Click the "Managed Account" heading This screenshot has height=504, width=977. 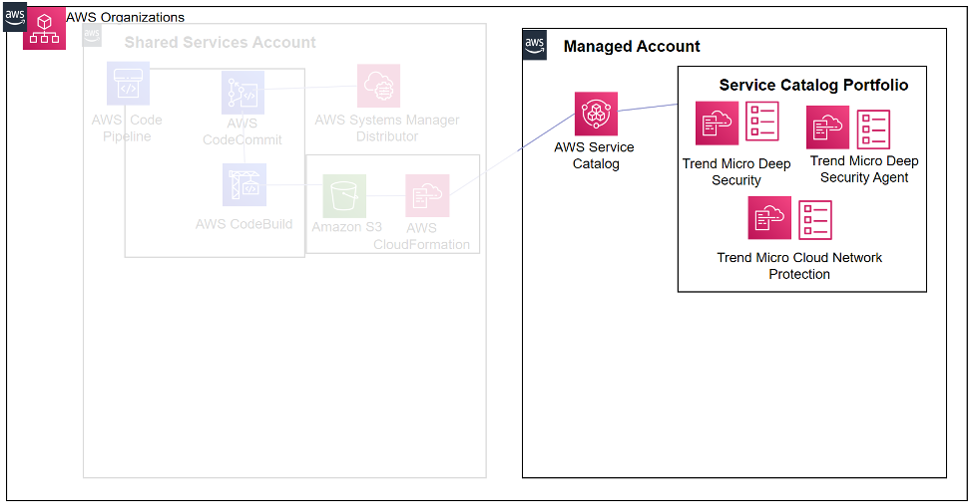click(632, 47)
